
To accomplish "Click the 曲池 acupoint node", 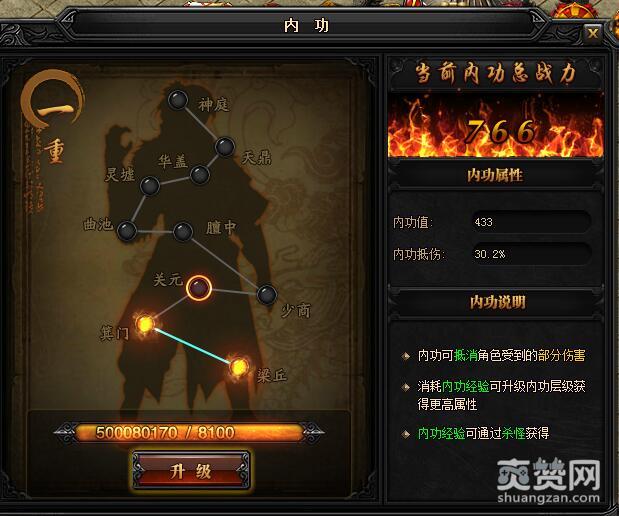I will [x=127, y=231].
